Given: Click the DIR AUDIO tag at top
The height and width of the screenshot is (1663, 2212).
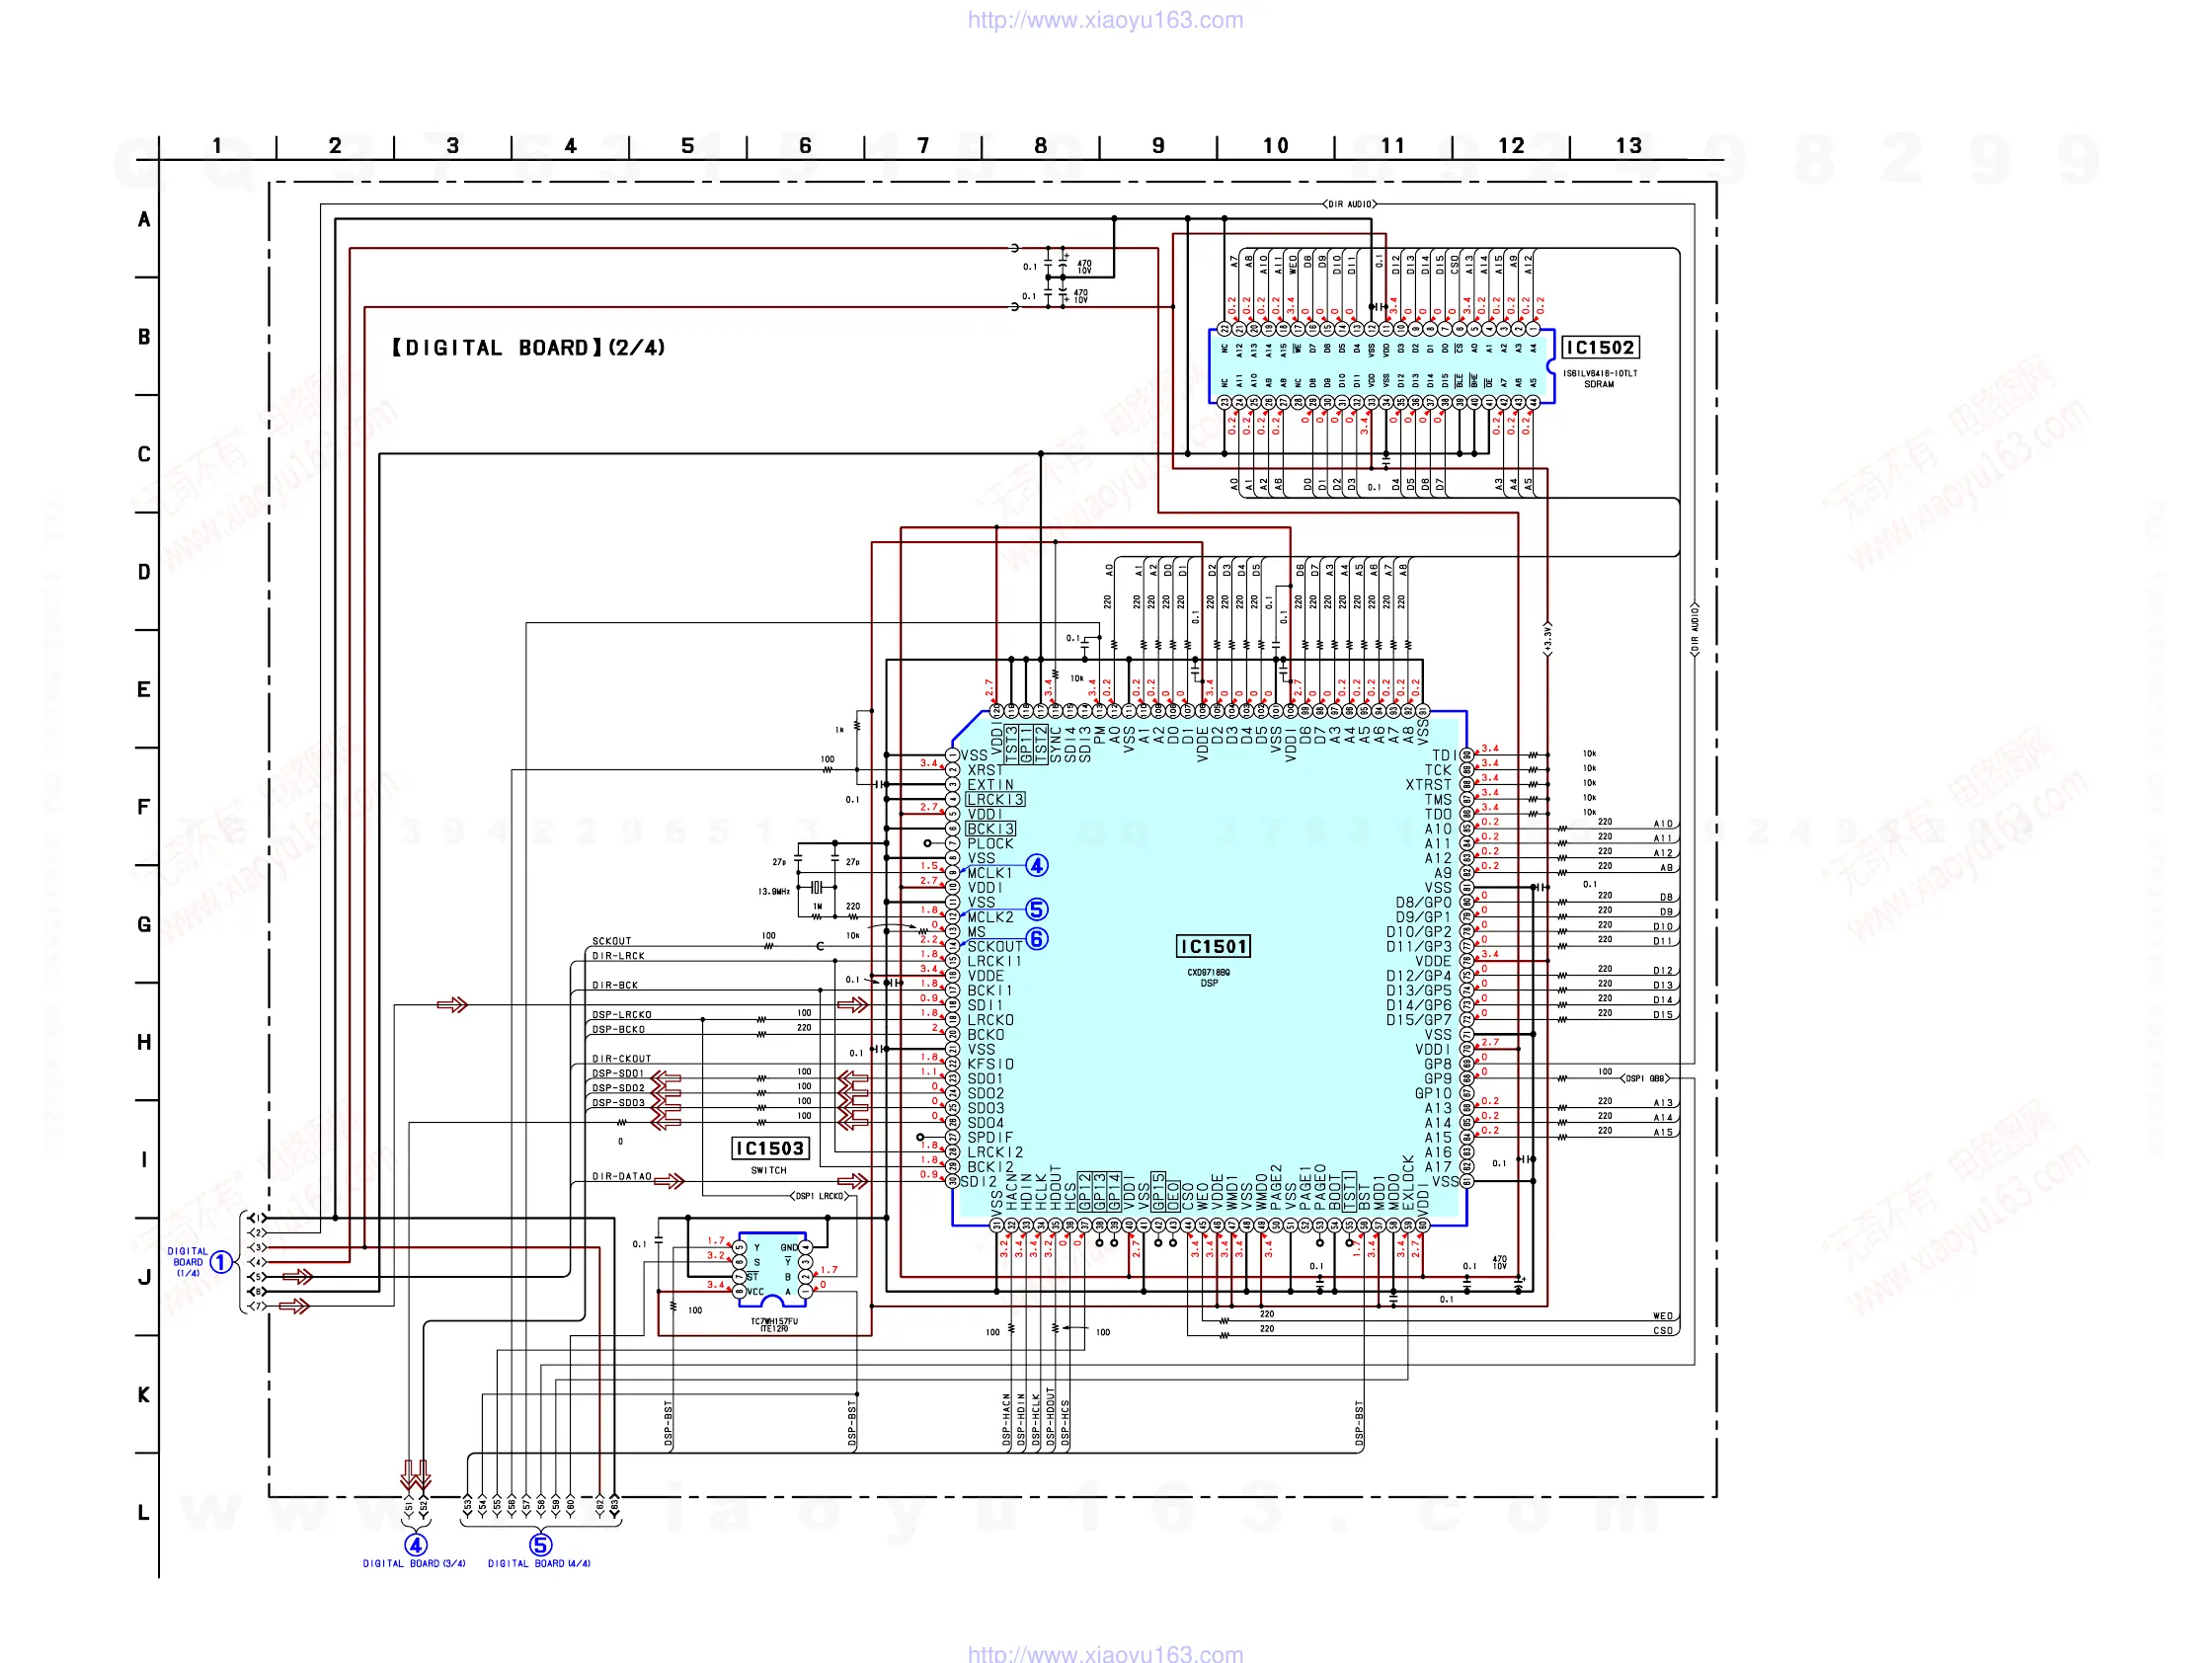Looking at the screenshot, I should point(1349,204).
